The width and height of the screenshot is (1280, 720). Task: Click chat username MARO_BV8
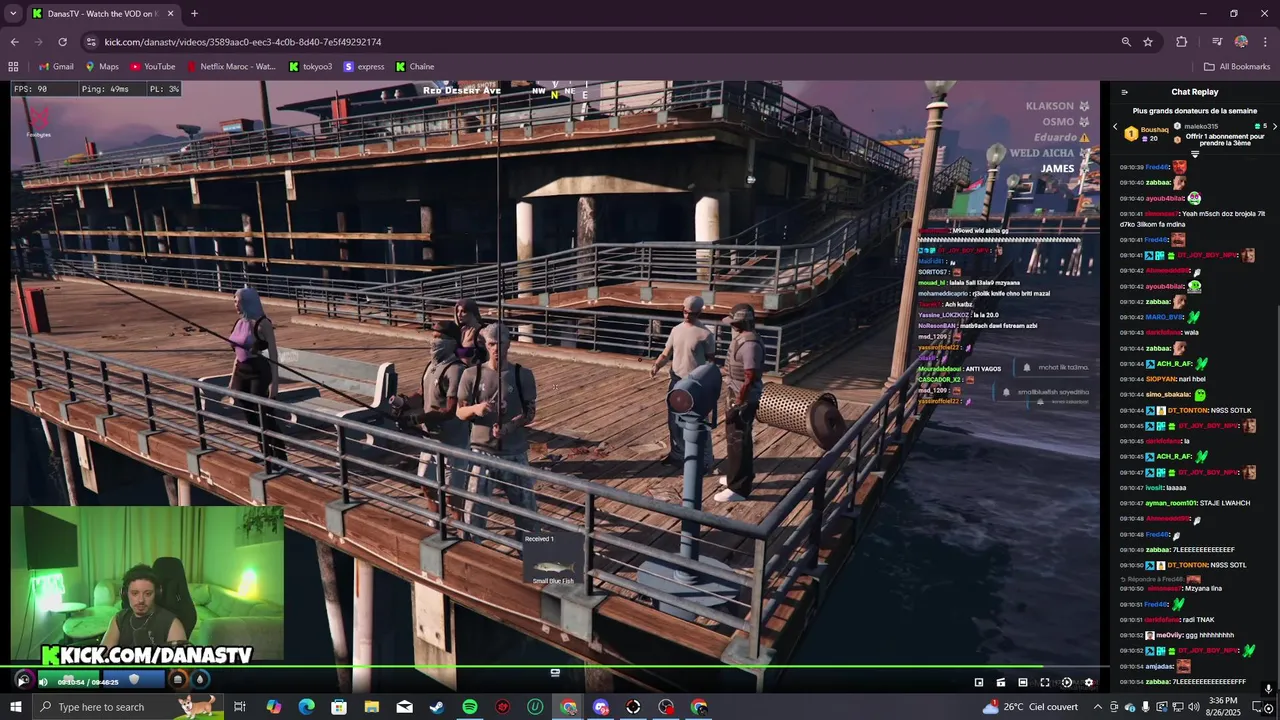pos(1165,317)
